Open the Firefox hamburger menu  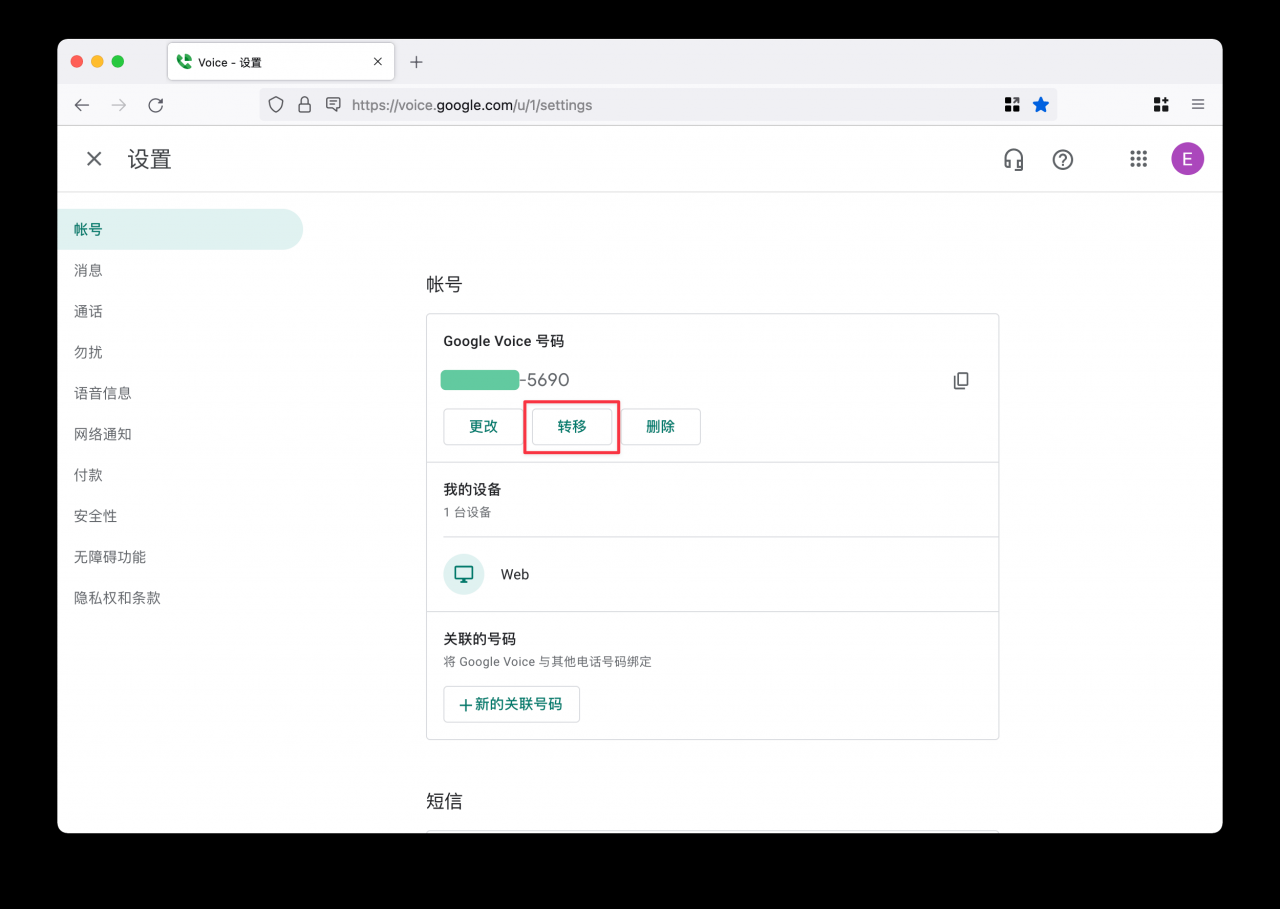coord(1198,105)
